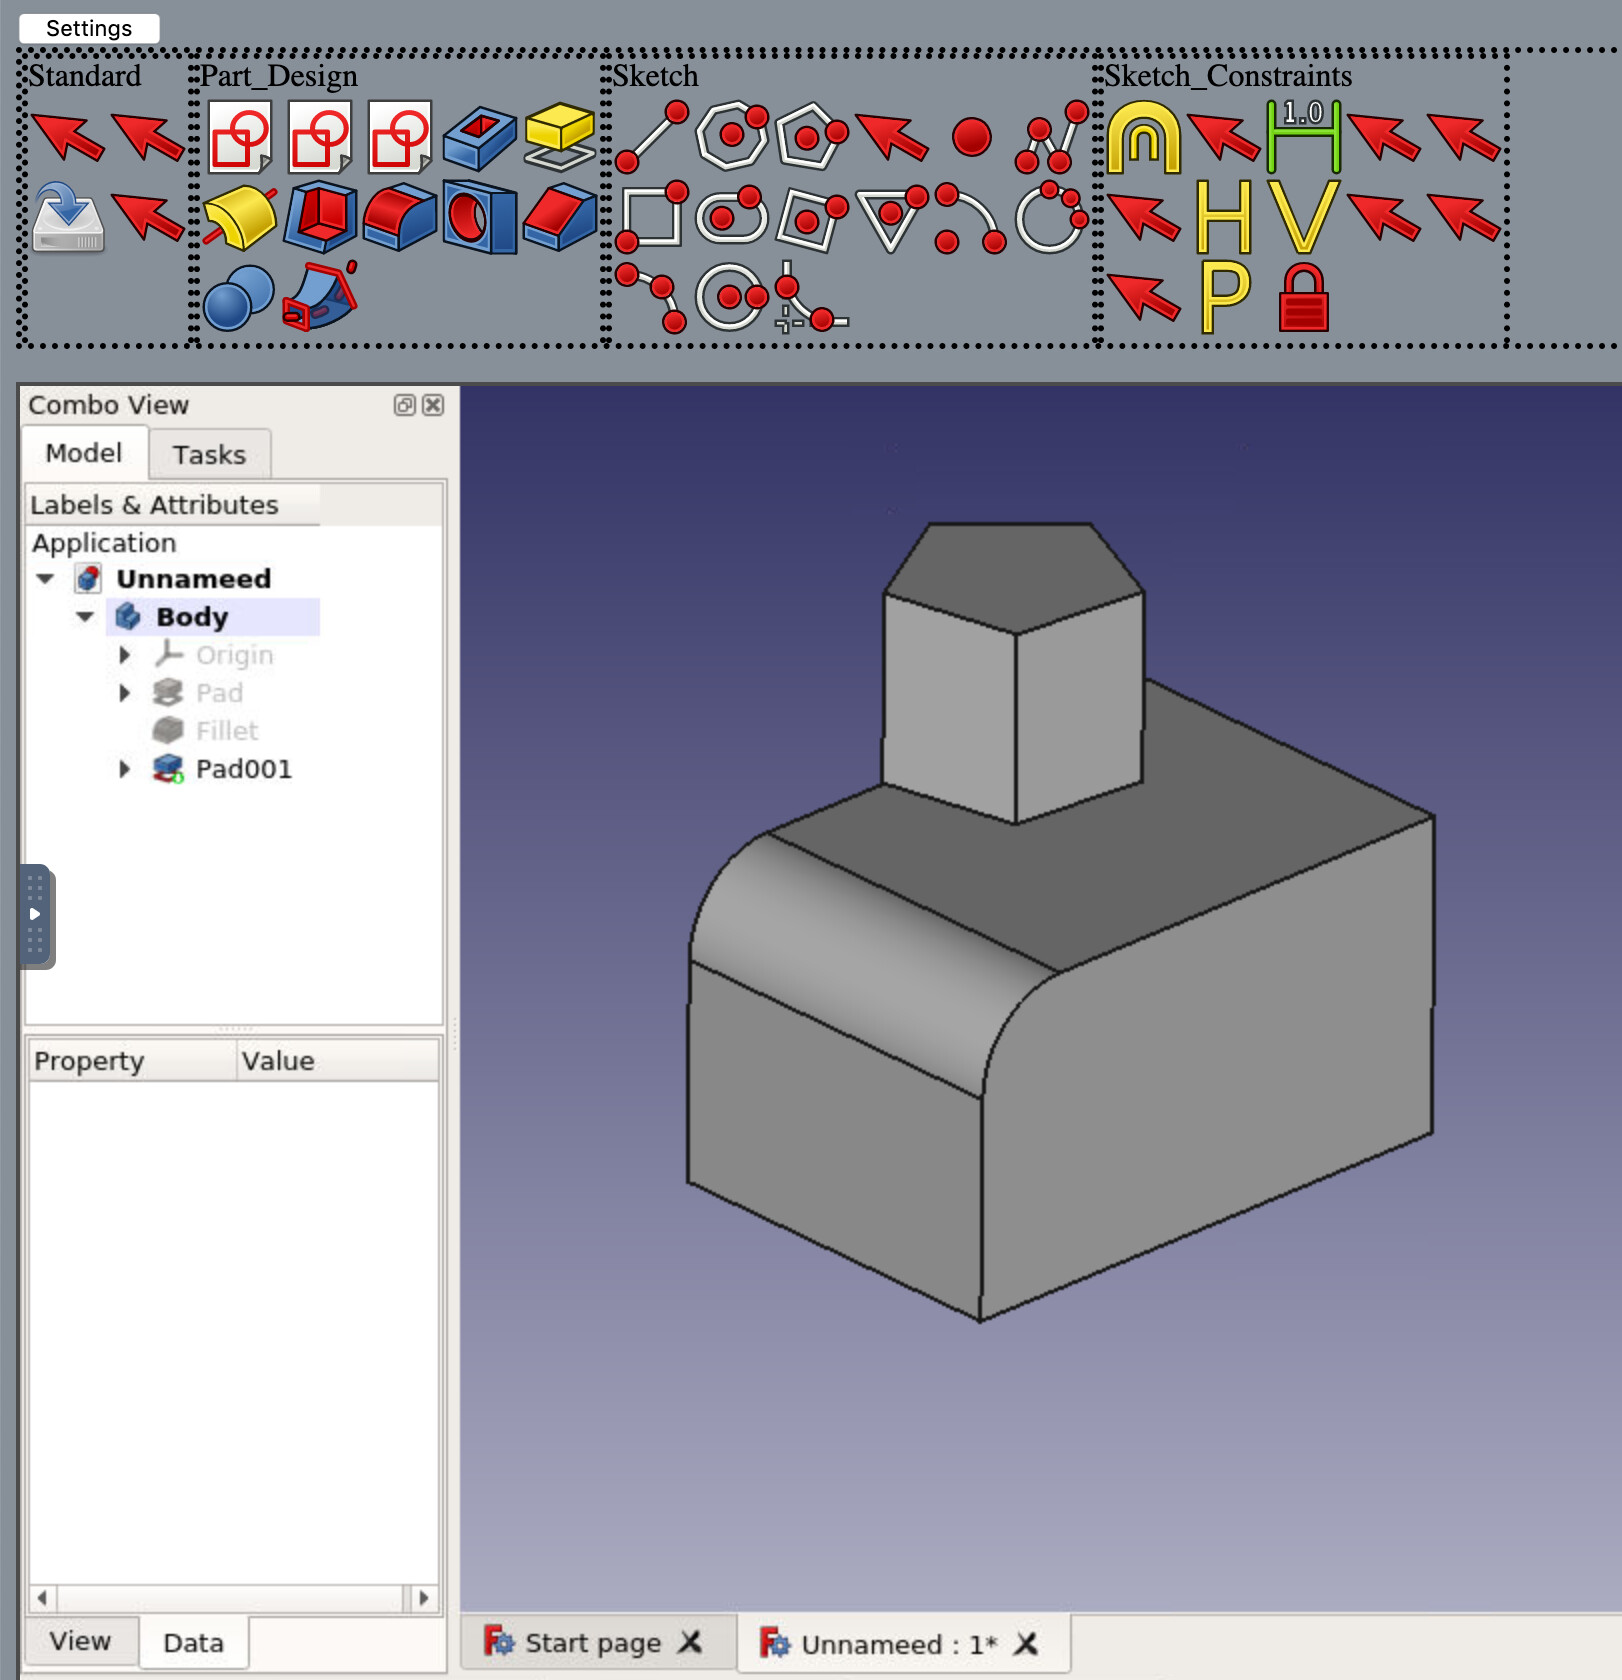Apply the red Lock constraint
The height and width of the screenshot is (1680, 1622).
tap(1303, 298)
